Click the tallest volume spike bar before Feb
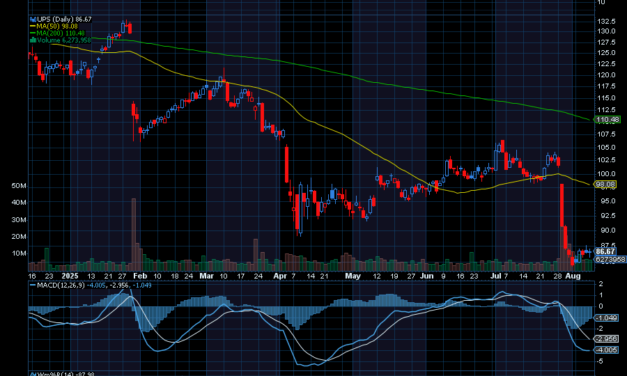The image size is (627, 376). point(134,234)
